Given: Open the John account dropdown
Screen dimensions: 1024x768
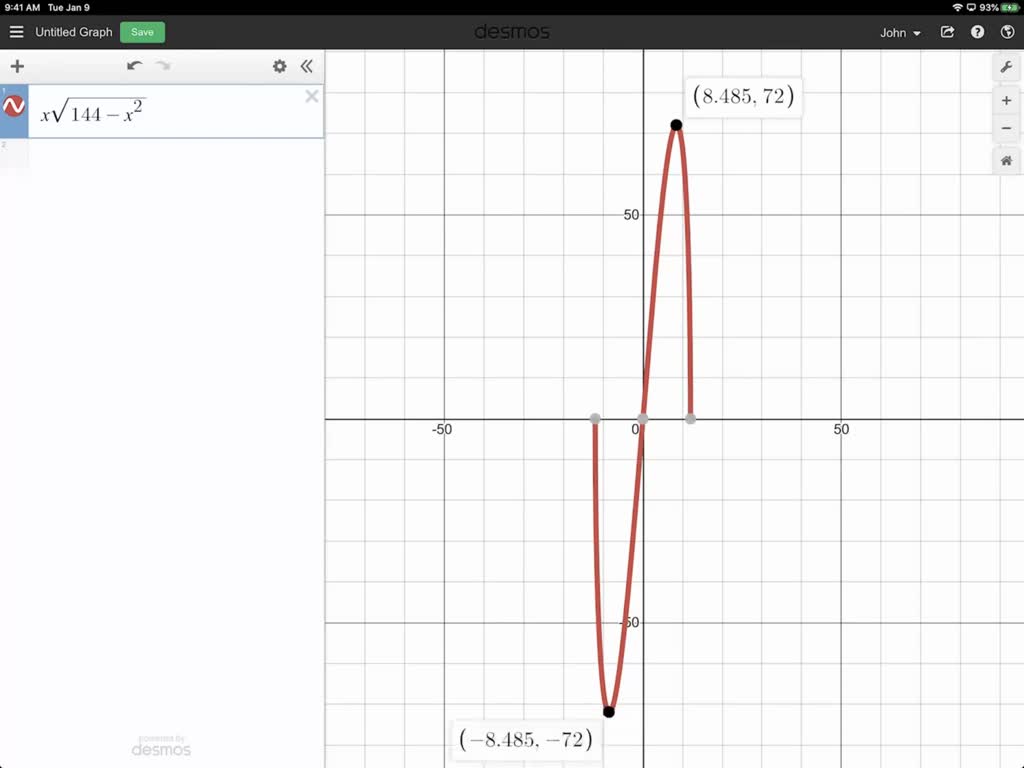Looking at the screenshot, I should pos(898,32).
